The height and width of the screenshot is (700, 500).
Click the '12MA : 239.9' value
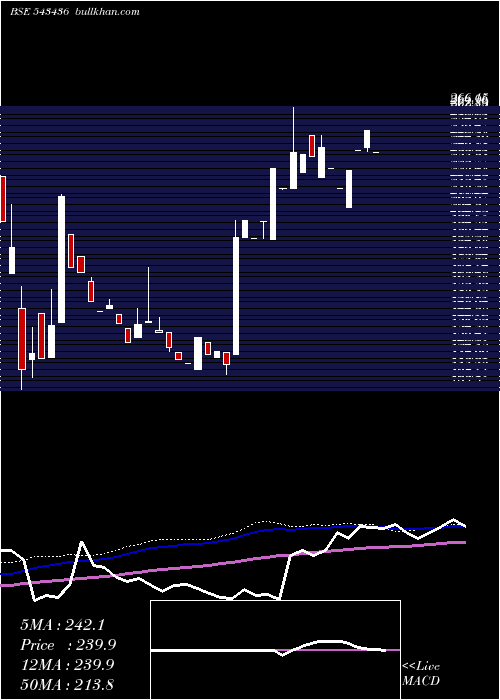tap(68, 665)
